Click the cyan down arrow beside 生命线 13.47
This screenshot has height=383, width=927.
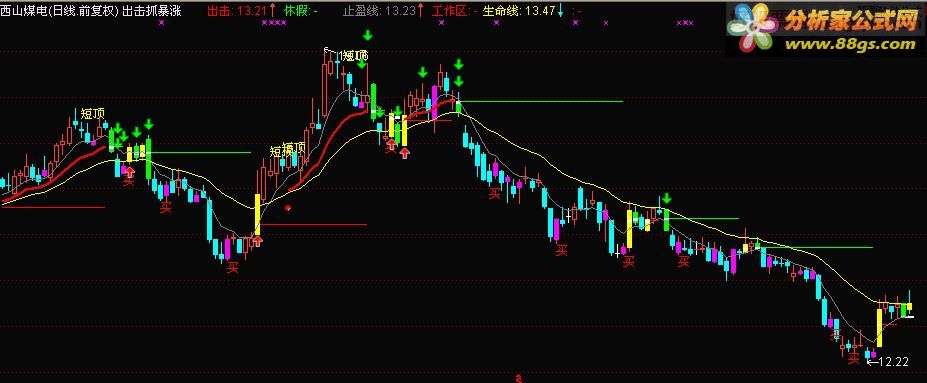point(560,11)
